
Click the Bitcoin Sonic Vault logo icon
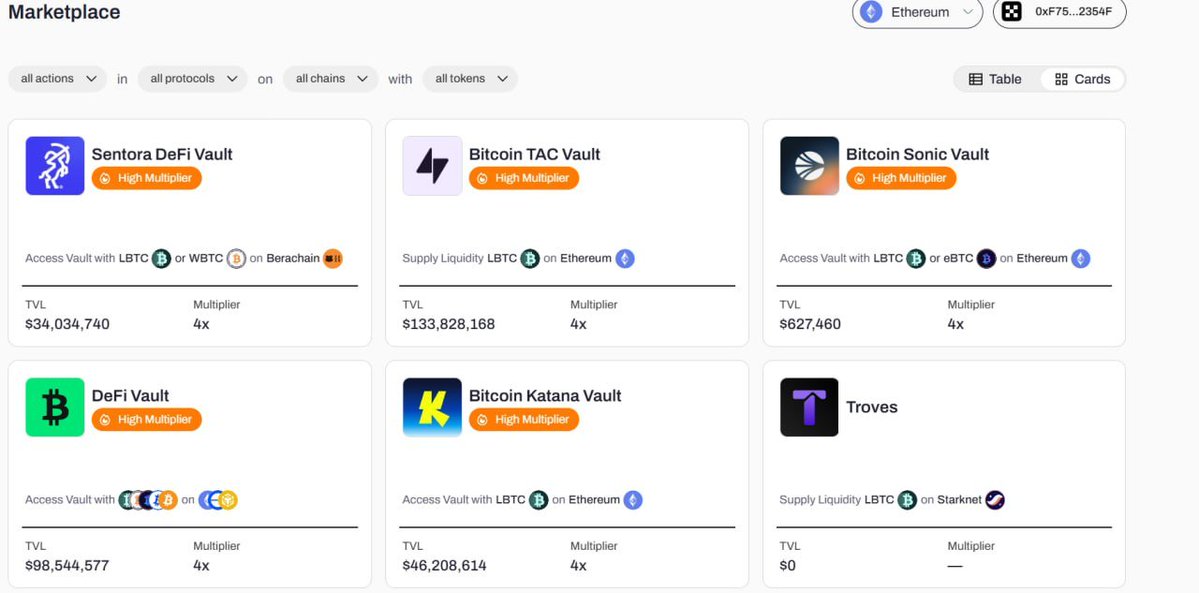[809, 166]
